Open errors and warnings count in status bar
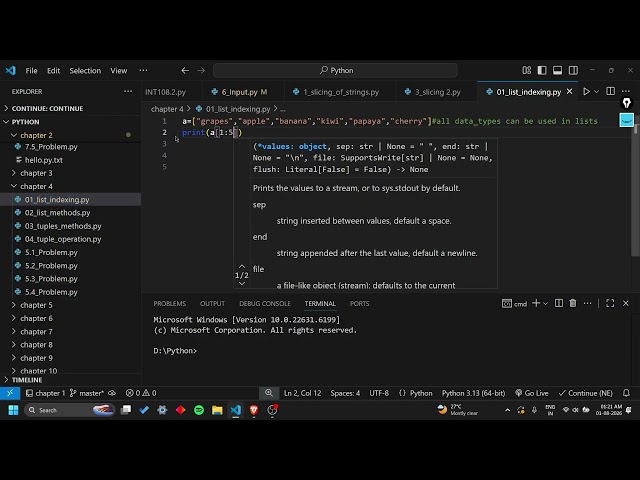The width and height of the screenshot is (640, 480). (x=141, y=393)
